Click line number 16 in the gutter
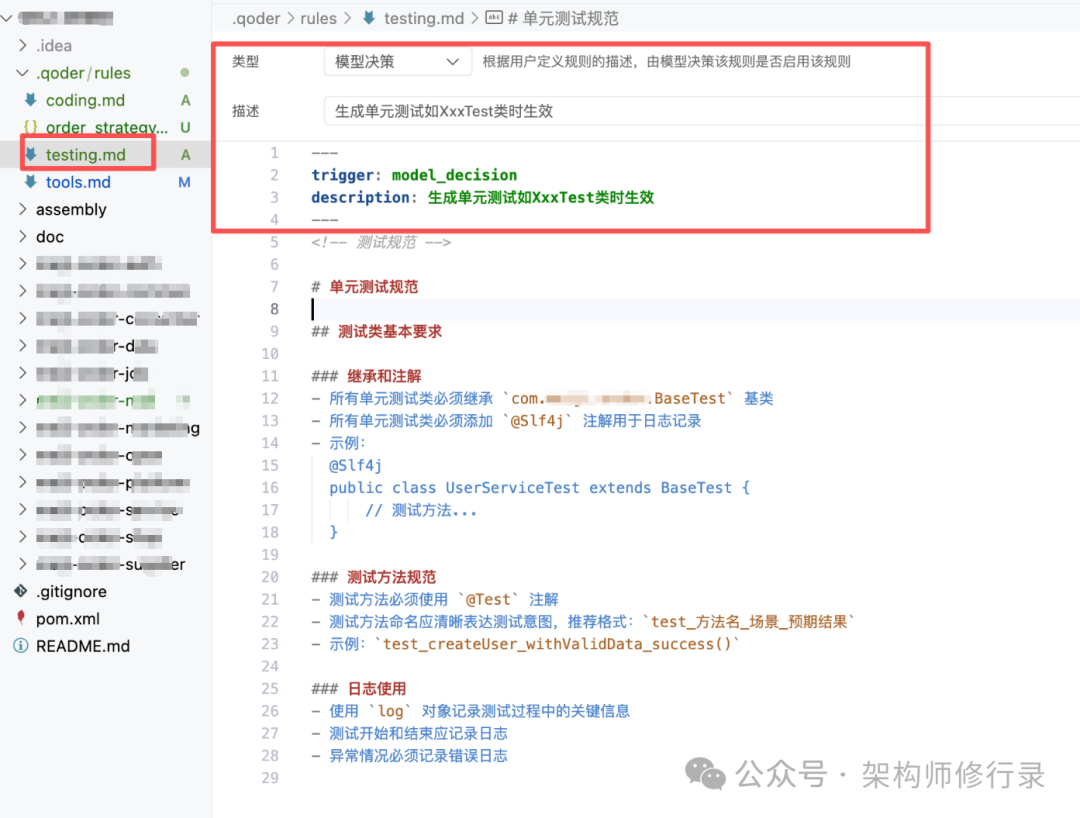1080x818 pixels. (x=270, y=487)
